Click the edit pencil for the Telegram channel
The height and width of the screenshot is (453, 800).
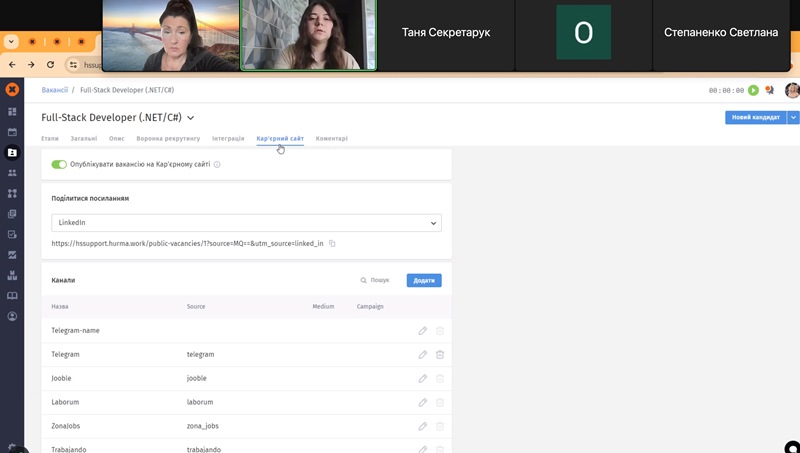tap(422, 354)
